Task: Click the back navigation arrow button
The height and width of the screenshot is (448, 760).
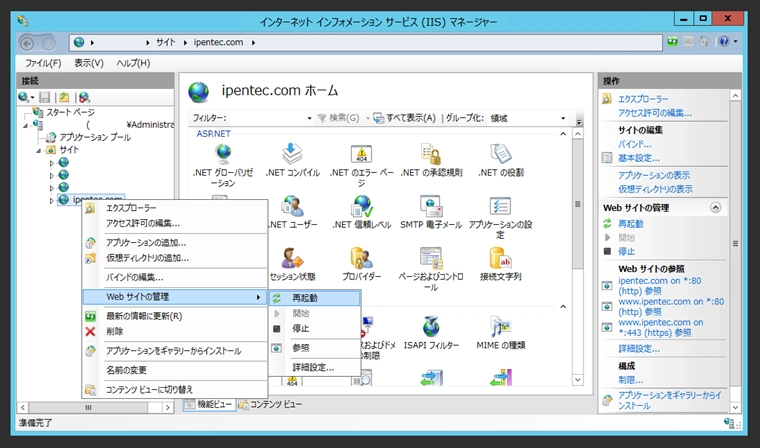Action: pyautogui.click(x=27, y=44)
